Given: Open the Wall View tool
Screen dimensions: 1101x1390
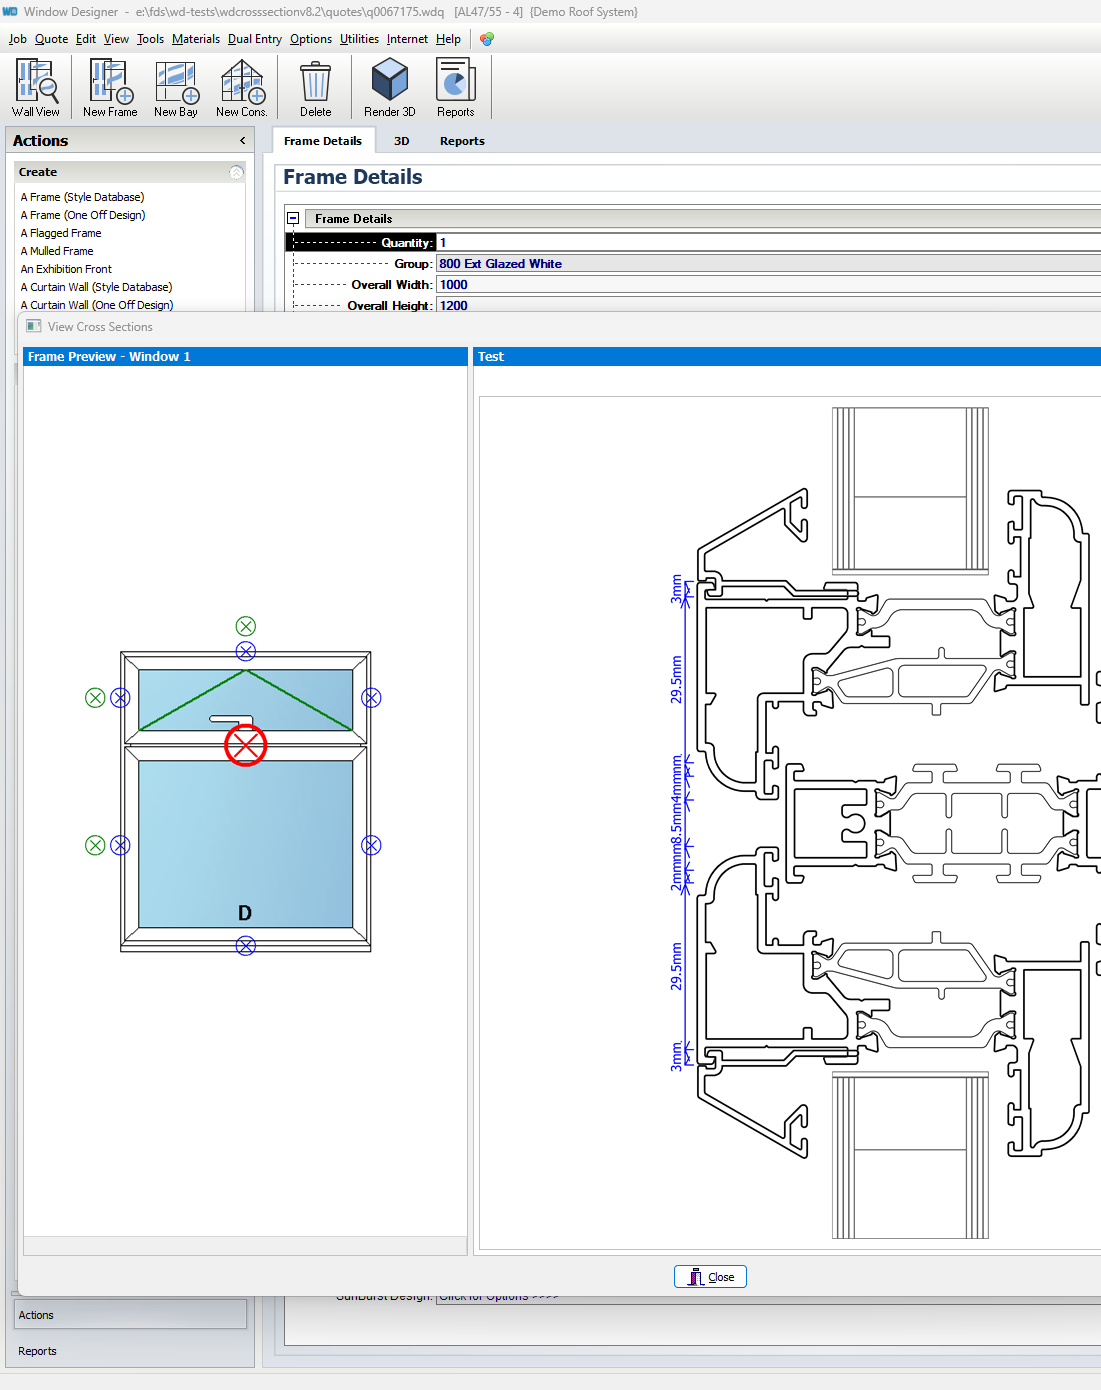Looking at the screenshot, I should click(36, 88).
